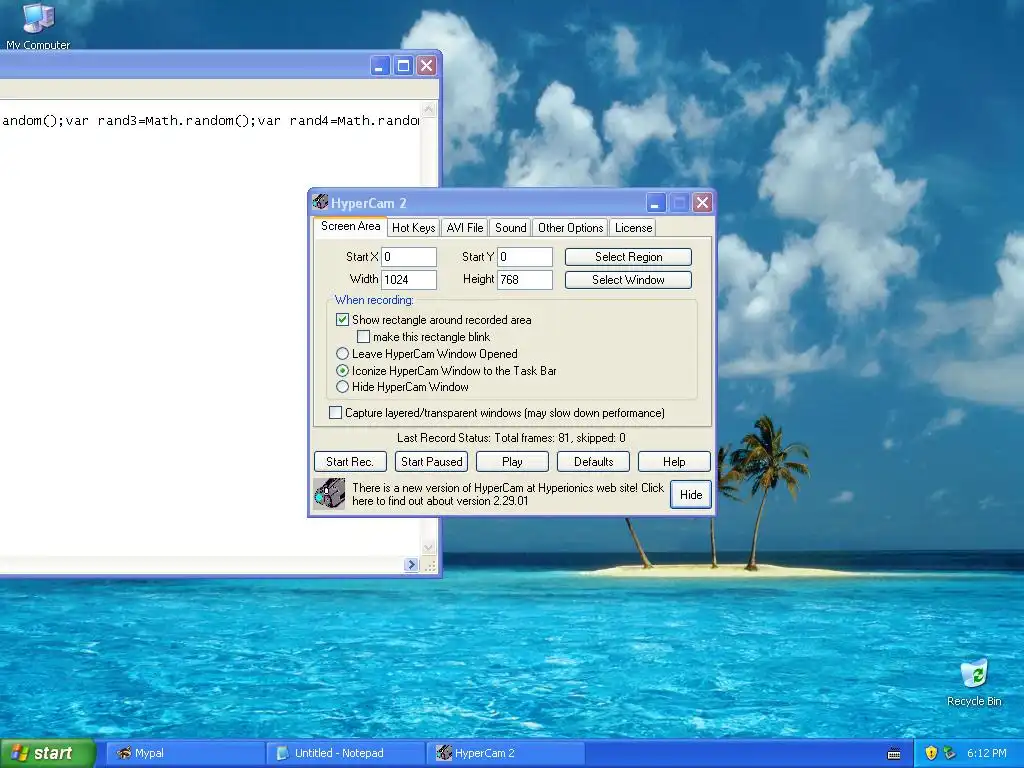Select Iconize HyperCam Window to Task Bar
This screenshot has height=768, width=1024.
[342, 371]
